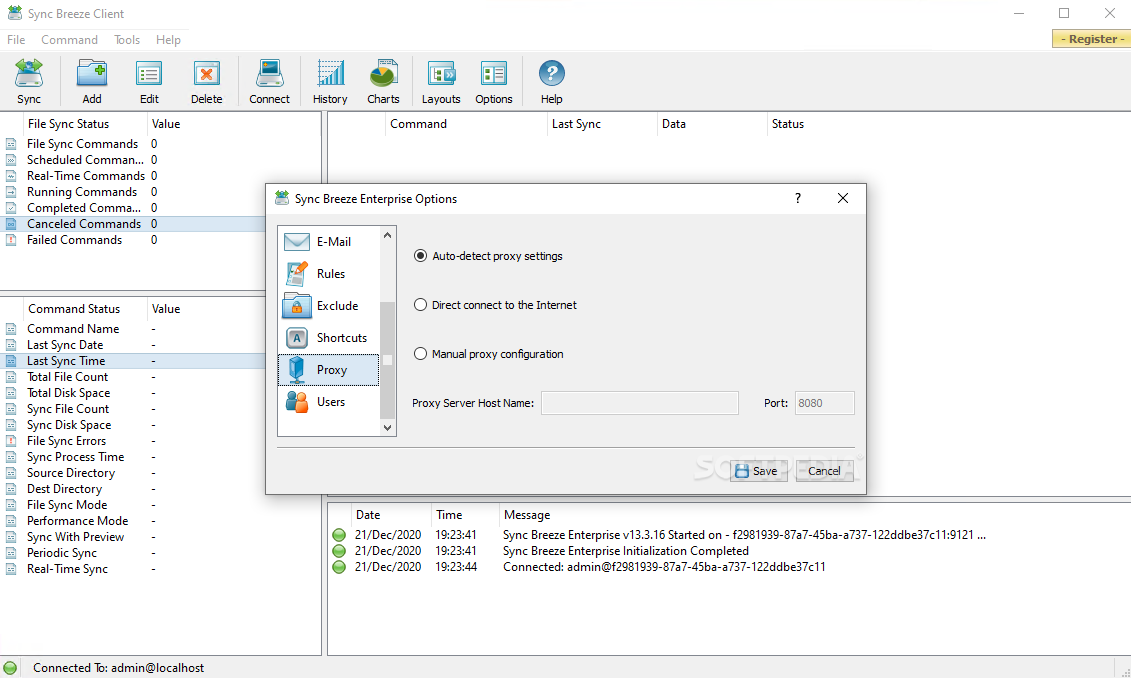This screenshot has width=1131, height=678.
Task: Select the Total Disk Space row
Action: [133, 393]
